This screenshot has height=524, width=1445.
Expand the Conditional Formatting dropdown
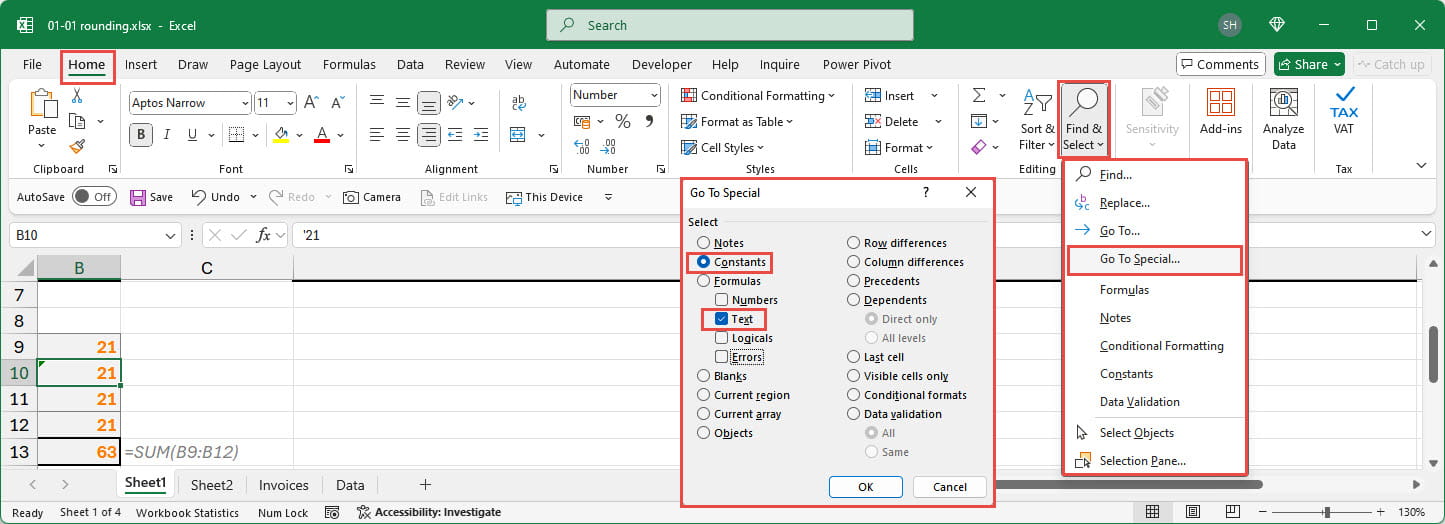click(758, 95)
